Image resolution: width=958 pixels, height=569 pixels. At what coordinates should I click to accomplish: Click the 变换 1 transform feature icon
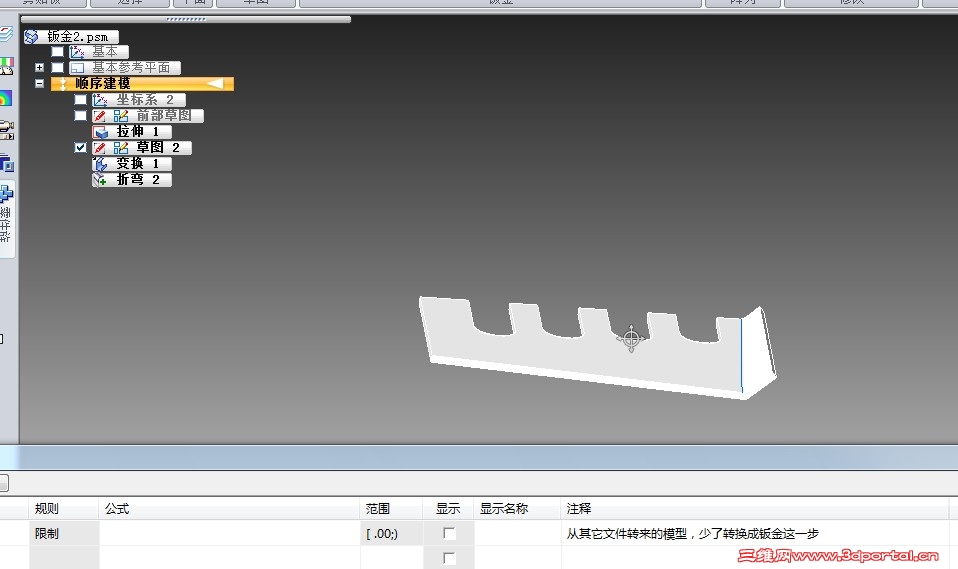pyautogui.click(x=100, y=164)
